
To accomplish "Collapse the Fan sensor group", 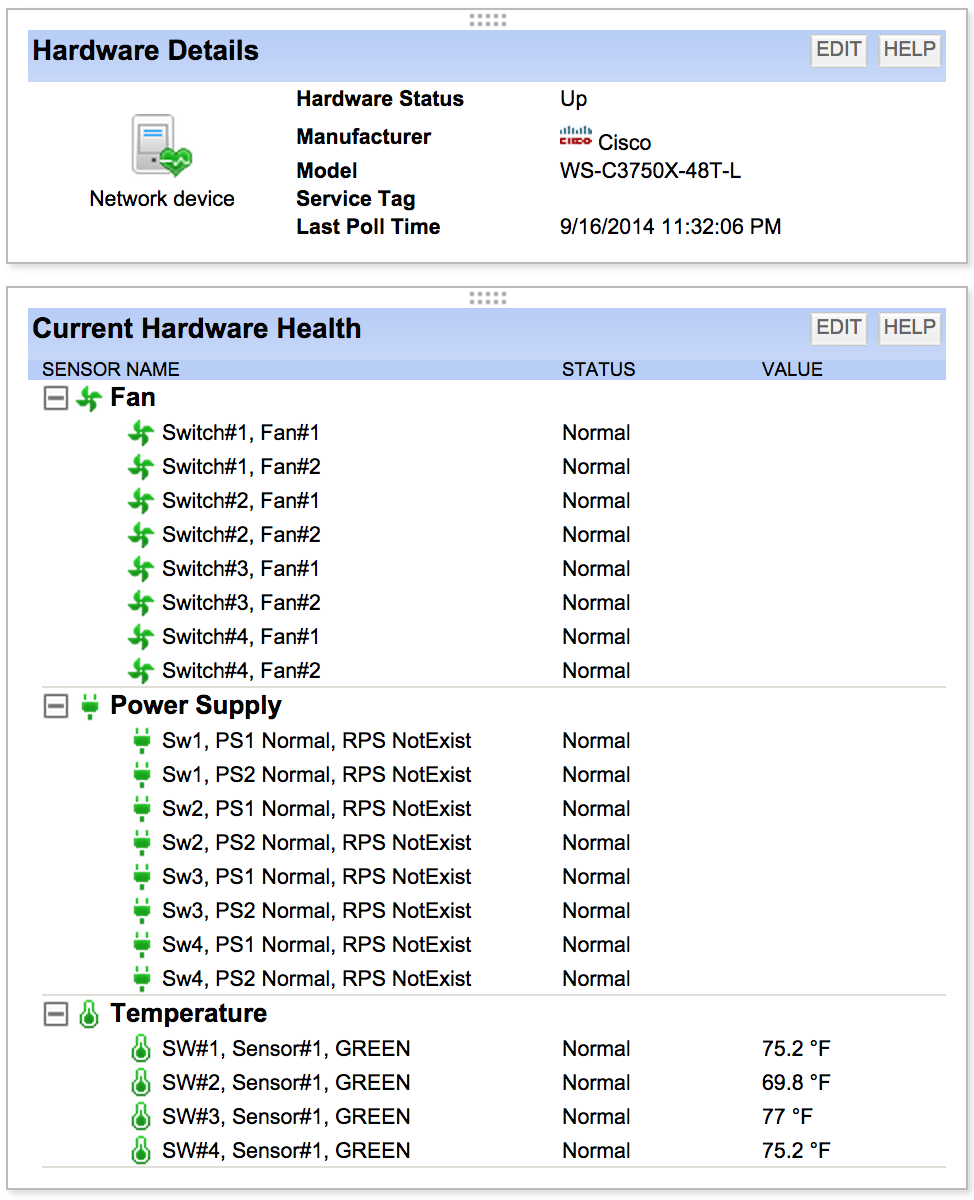I will [x=55, y=397].
